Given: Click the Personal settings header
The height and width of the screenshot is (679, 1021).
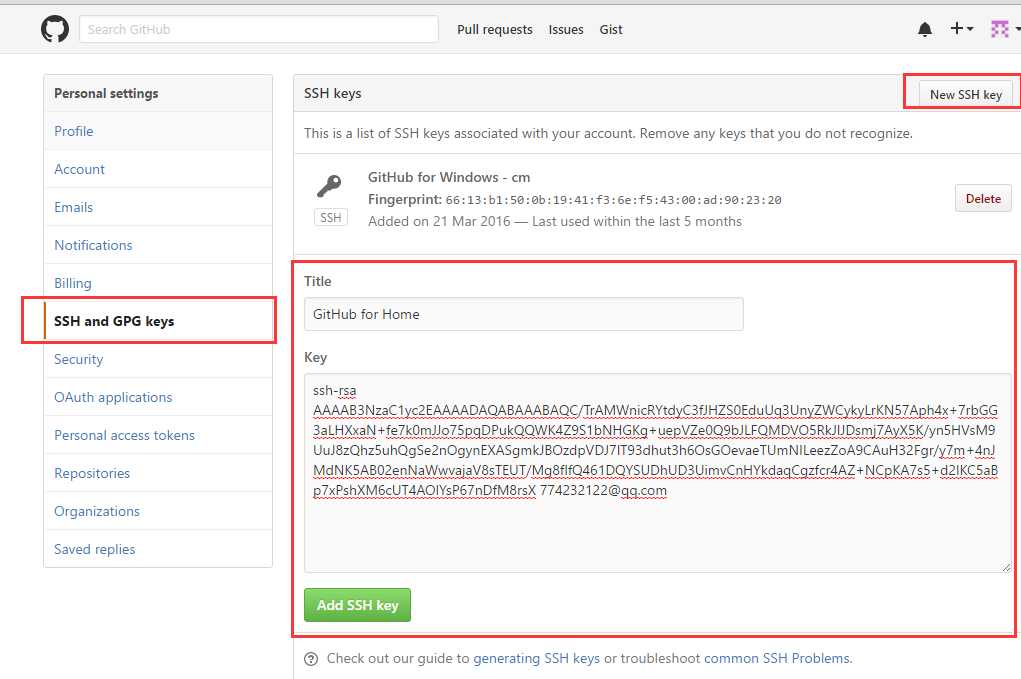Looking at the screenshot, I should [106, 93].
